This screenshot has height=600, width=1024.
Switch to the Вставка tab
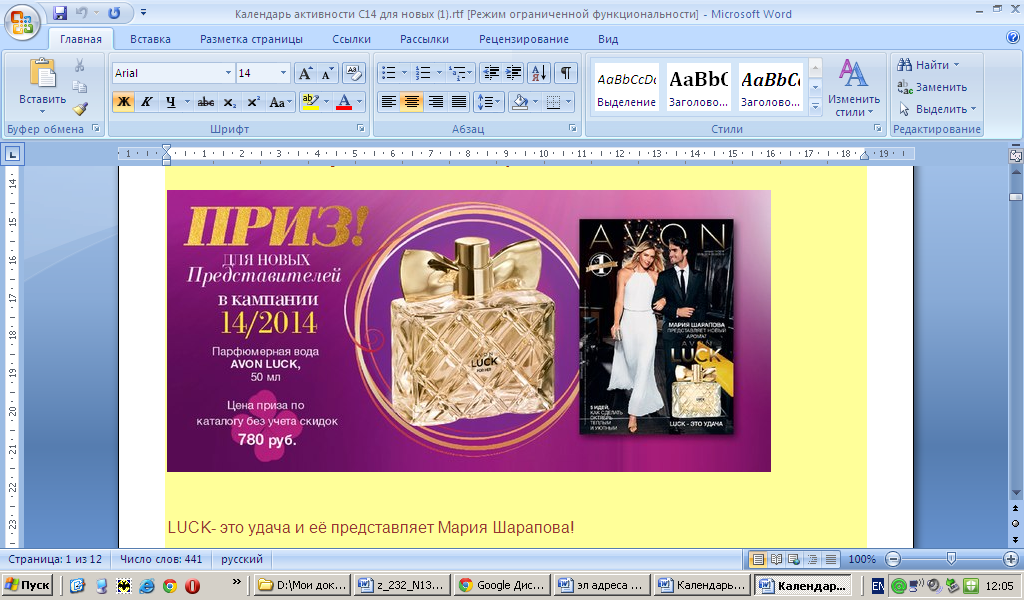[x=150, y=39]
